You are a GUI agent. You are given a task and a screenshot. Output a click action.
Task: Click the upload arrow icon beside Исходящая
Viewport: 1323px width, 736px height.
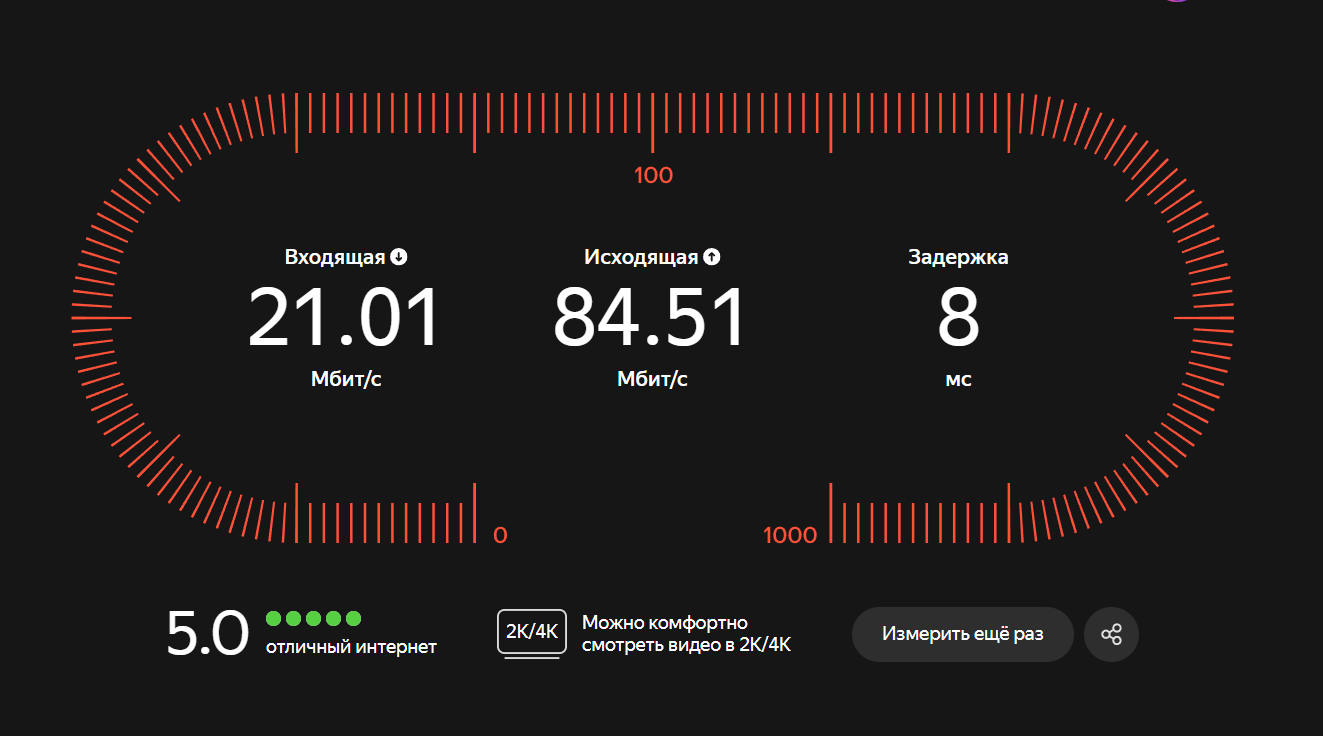[711, 257]
